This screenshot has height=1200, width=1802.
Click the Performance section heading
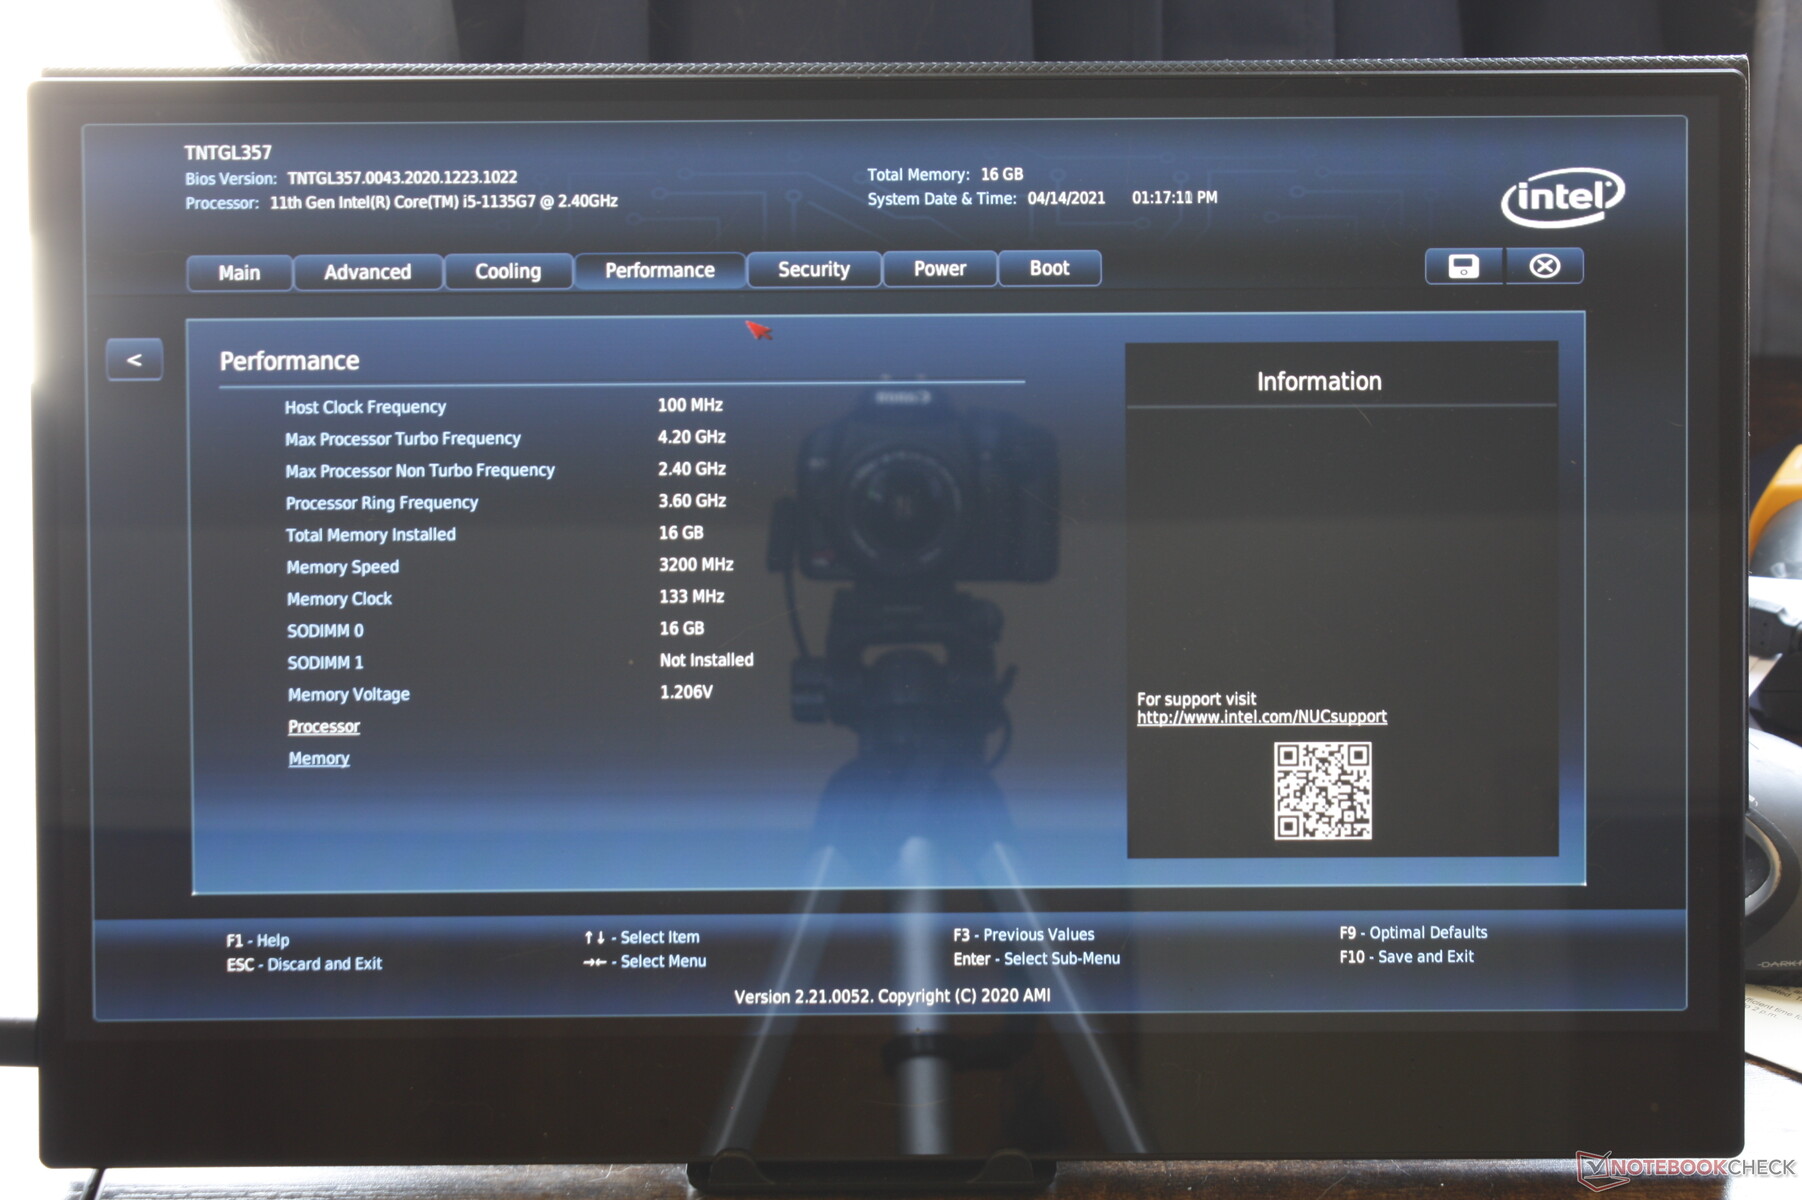(289, 361)
